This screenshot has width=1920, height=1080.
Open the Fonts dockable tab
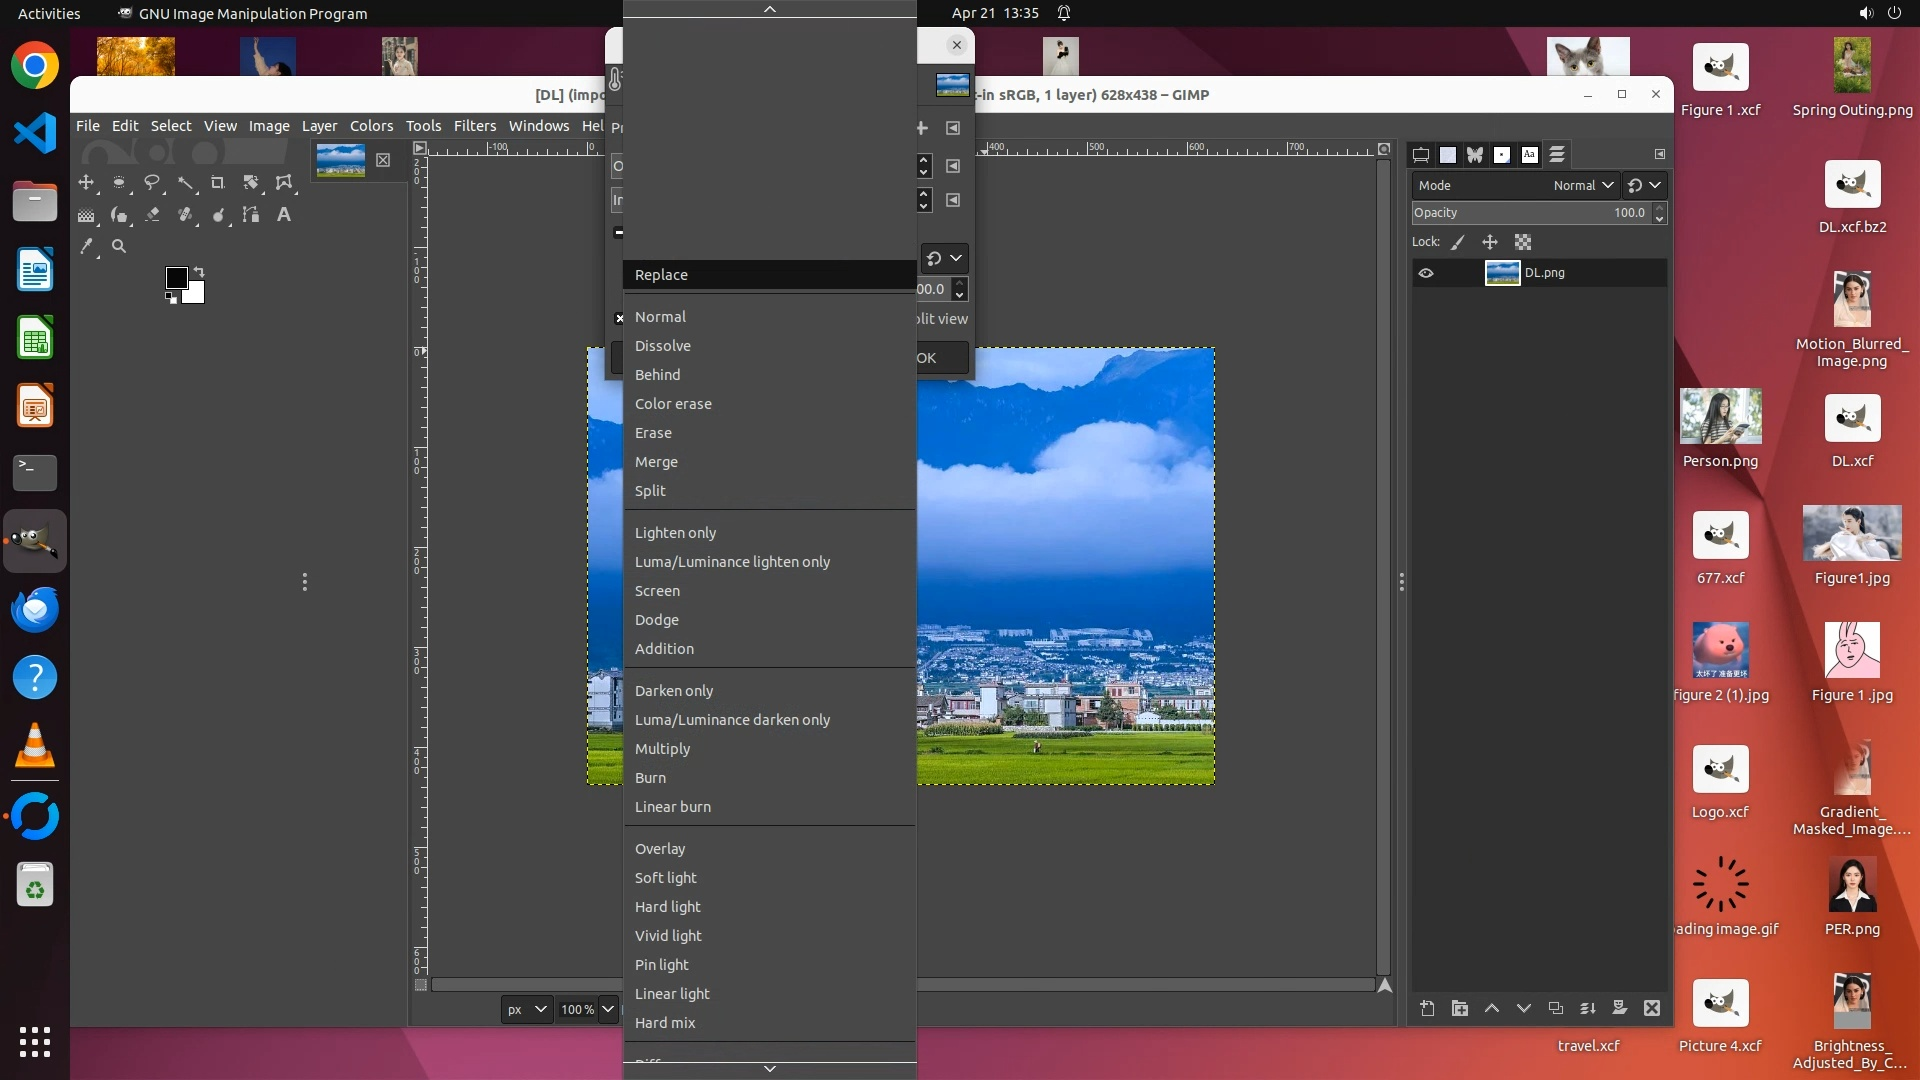click(1529, 155)
